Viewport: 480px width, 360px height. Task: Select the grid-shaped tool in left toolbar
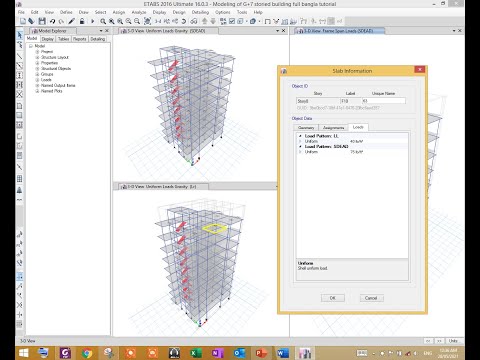point(20,179)
